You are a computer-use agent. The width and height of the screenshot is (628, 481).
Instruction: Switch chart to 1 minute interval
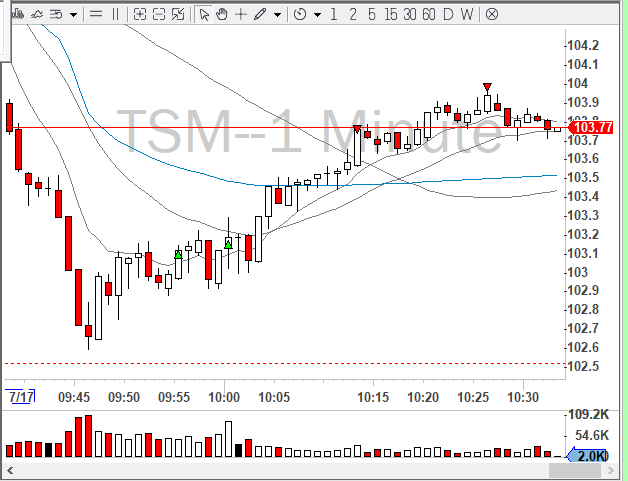pos(333,15)
